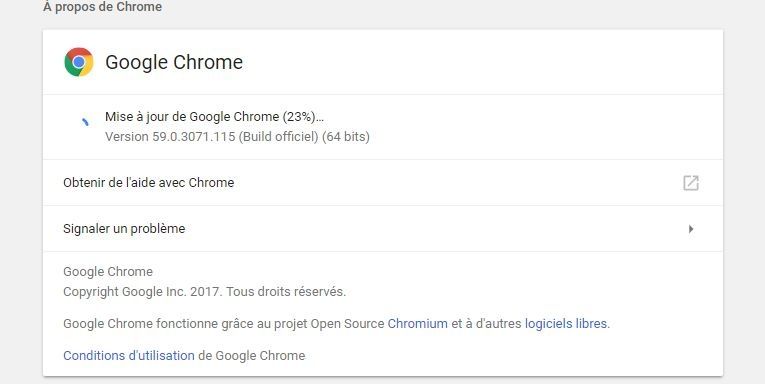This screenshot has height=384, width=765.
Task: Click the gray Google Chrome footer label
Action: click(108, 272)
